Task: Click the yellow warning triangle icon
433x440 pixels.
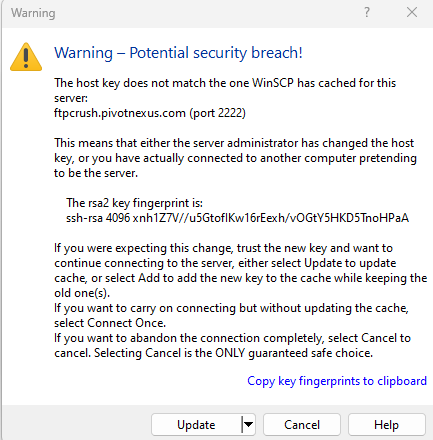Action: (x=26, y=57)
